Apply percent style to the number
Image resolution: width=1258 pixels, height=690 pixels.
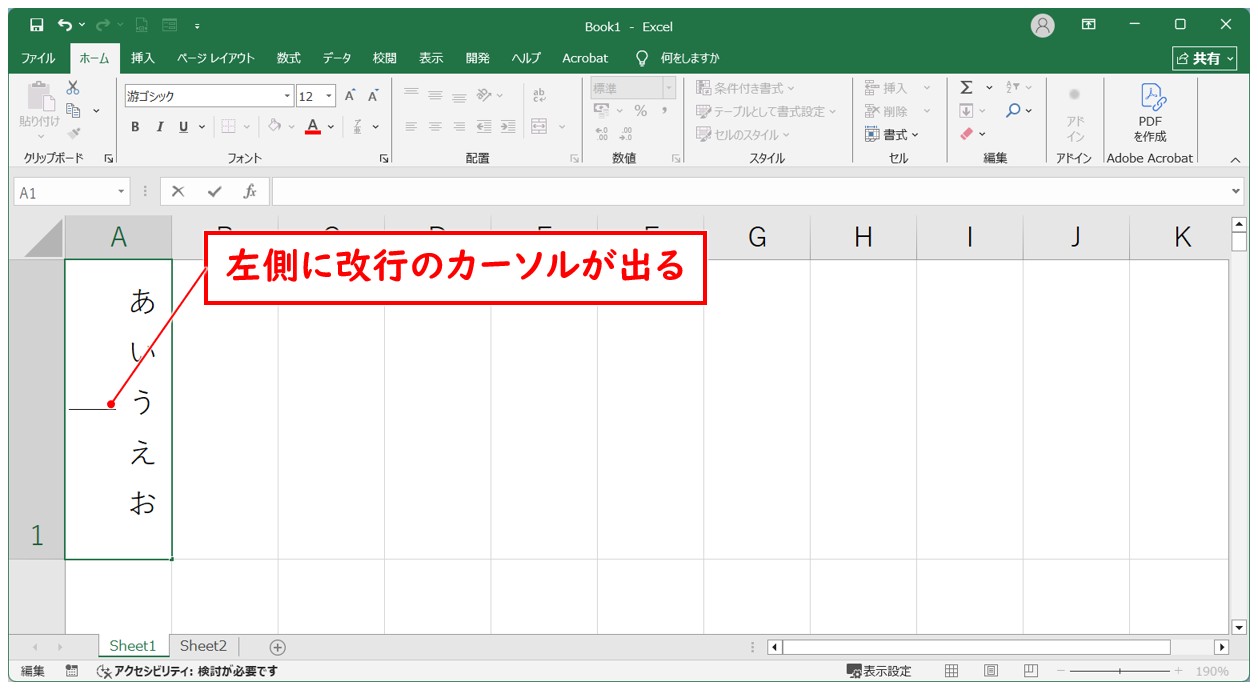640,111
